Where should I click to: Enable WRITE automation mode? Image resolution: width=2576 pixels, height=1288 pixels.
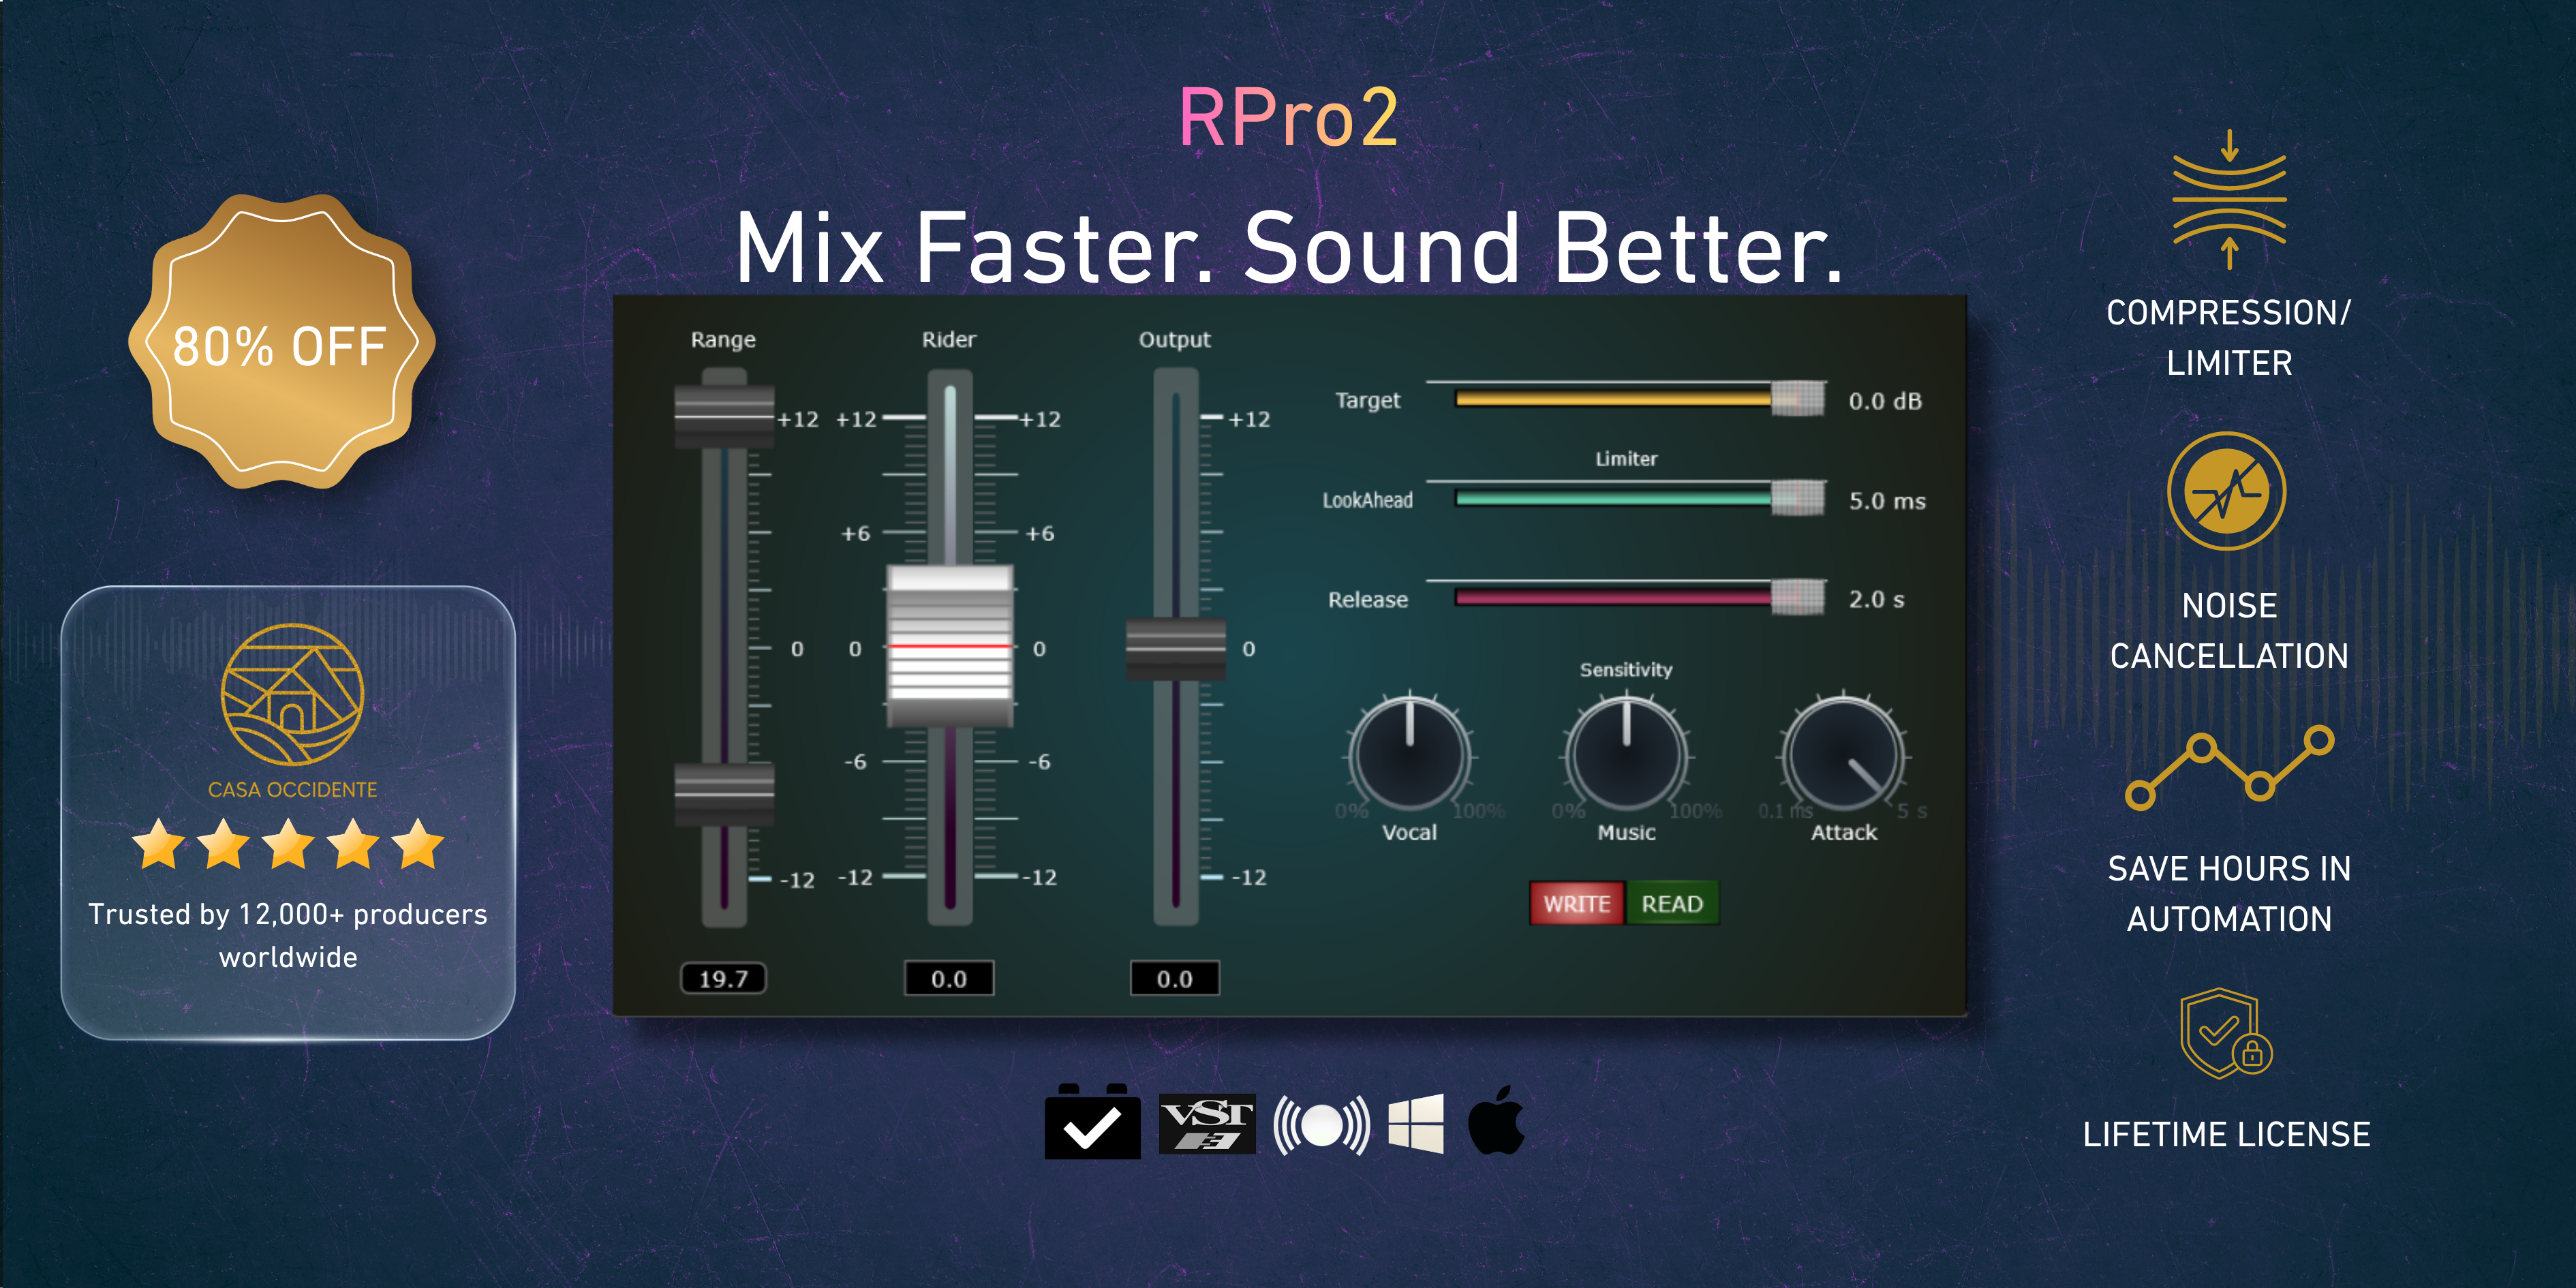tap(1576, 903)
